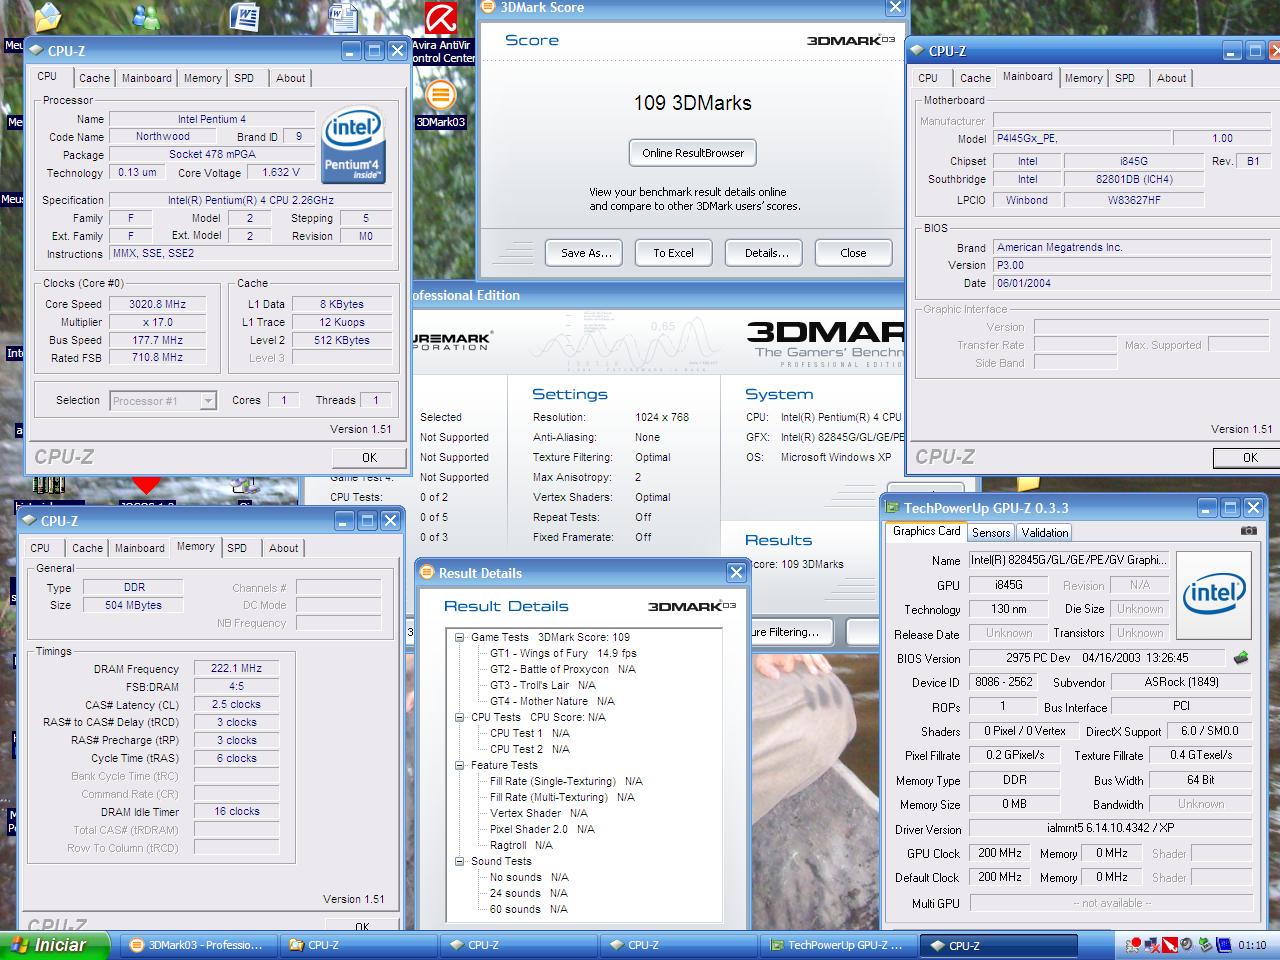
Task: Collapse the CPU Tests tree node
Action: 460,717
